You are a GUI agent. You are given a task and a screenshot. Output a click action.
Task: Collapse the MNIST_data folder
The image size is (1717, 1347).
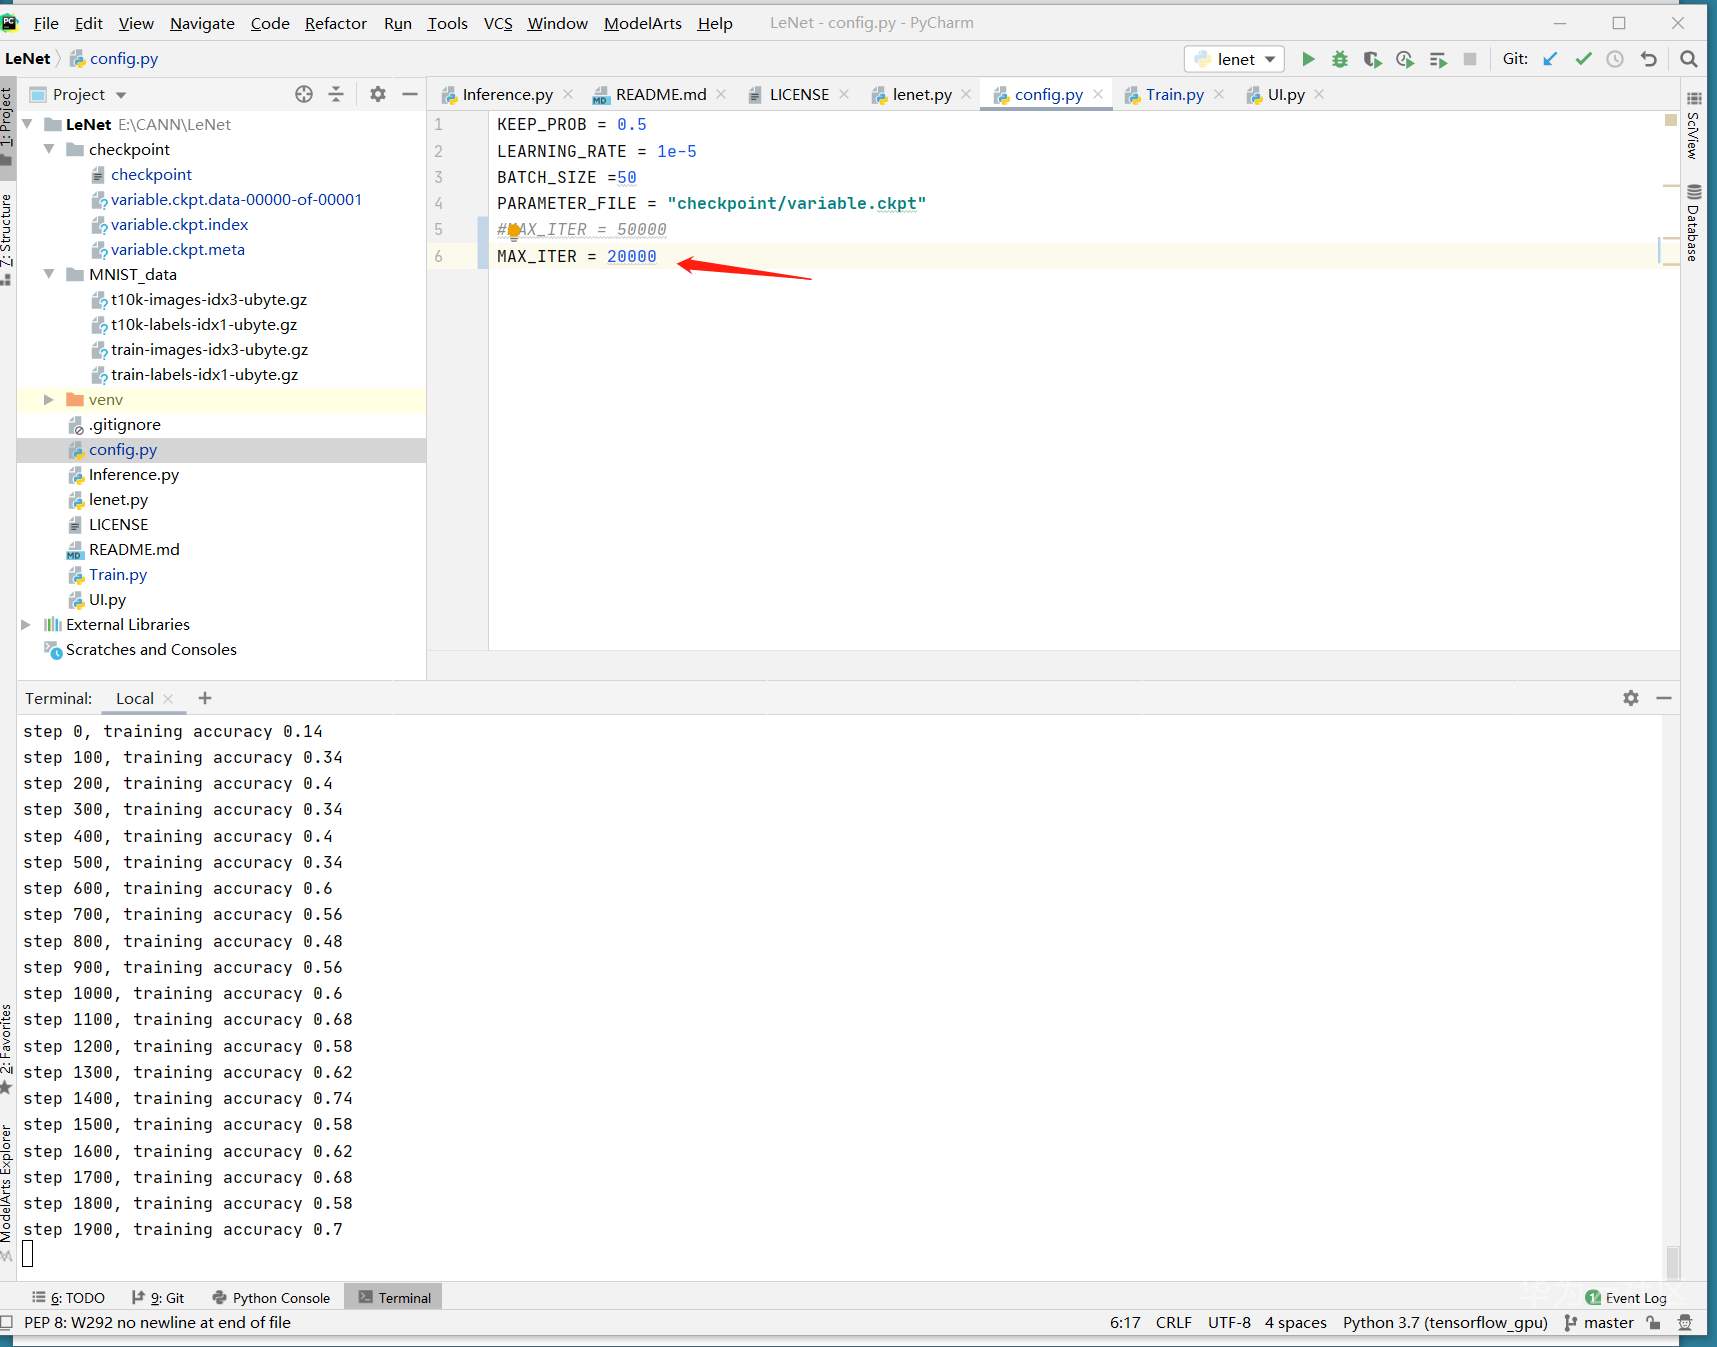(49, 274)
